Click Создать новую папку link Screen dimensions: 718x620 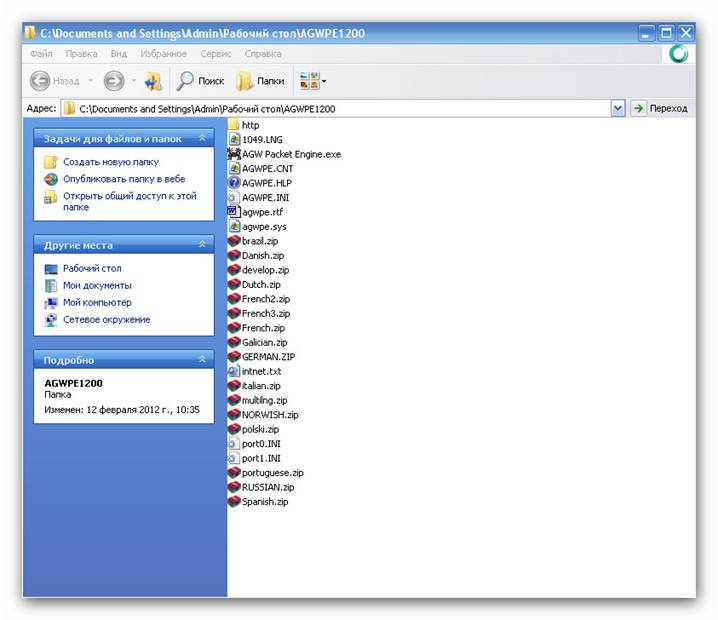(111, 162)
